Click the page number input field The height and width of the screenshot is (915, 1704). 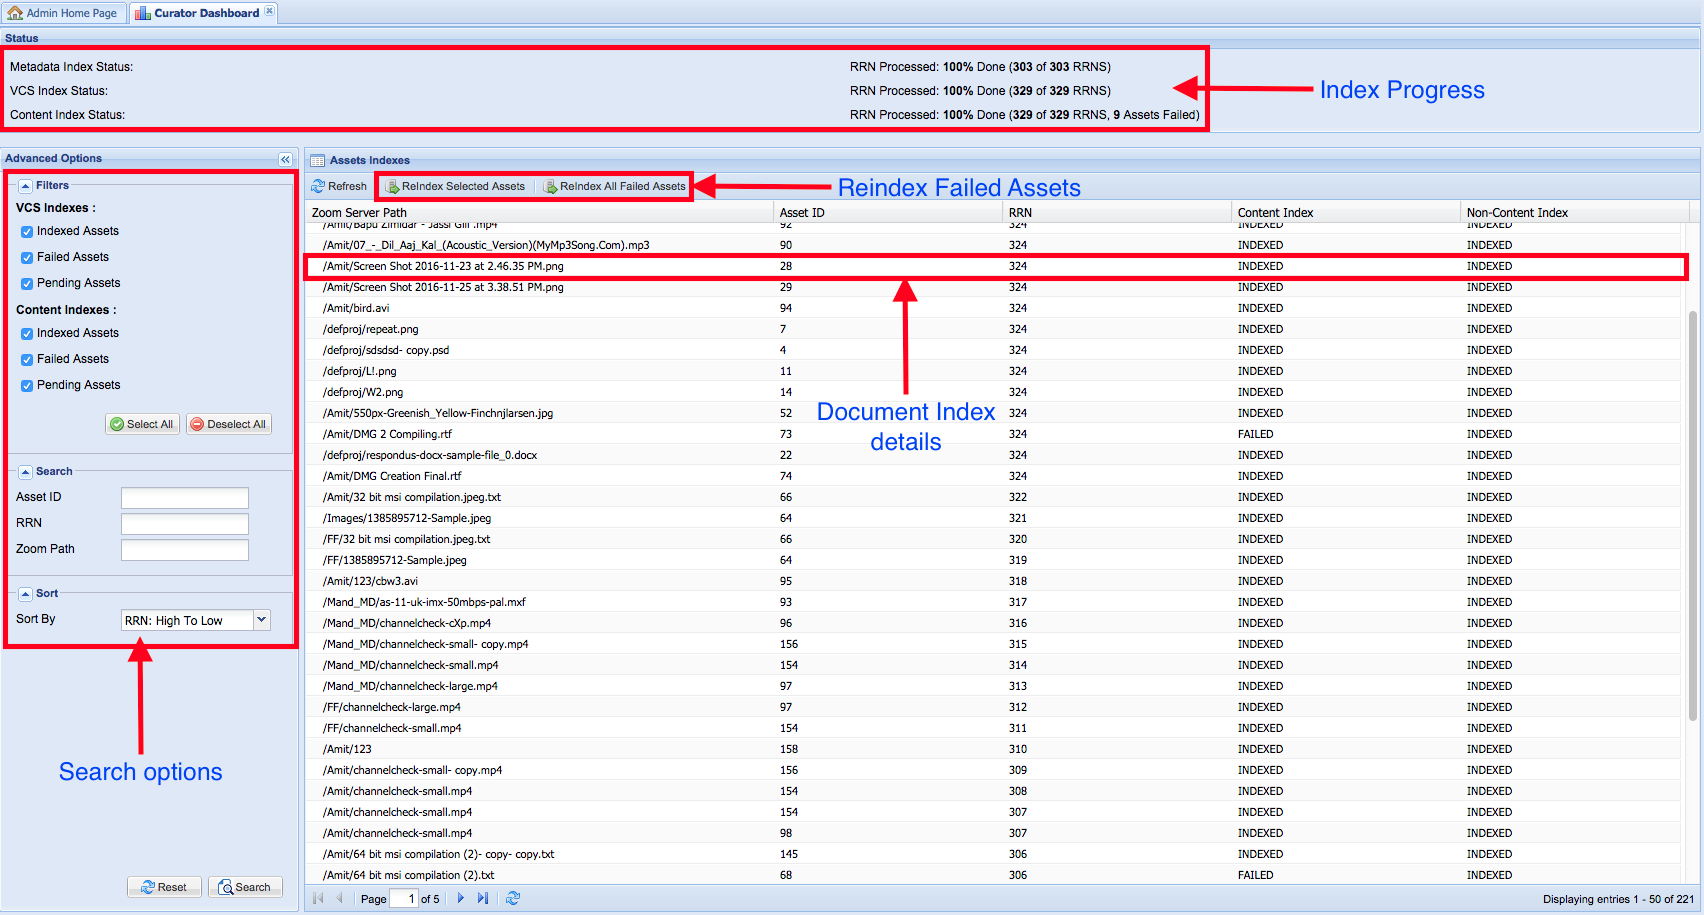coord(404,898)
